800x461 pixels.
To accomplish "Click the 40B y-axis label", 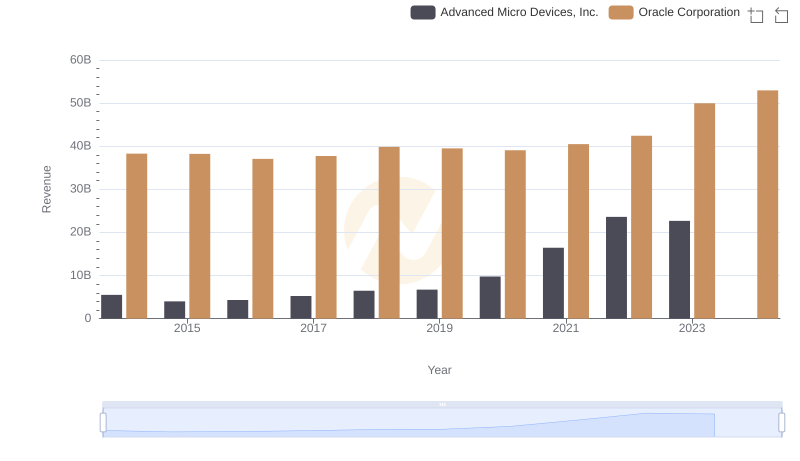I will pyautogui.click(x=81, y=146).
